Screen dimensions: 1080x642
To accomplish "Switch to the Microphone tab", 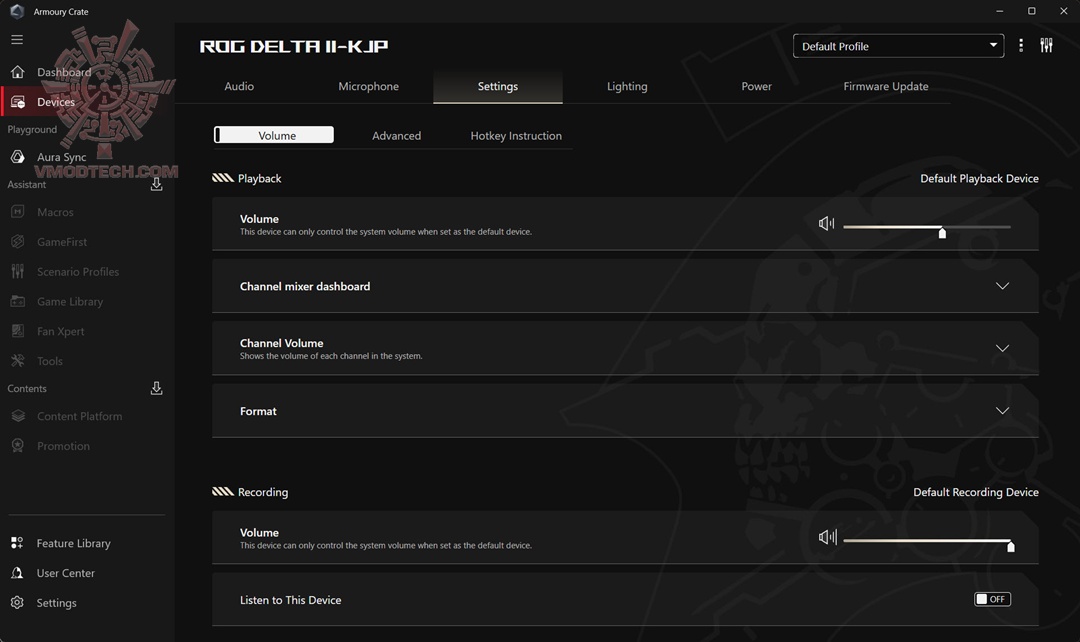I will coord(368,86).
